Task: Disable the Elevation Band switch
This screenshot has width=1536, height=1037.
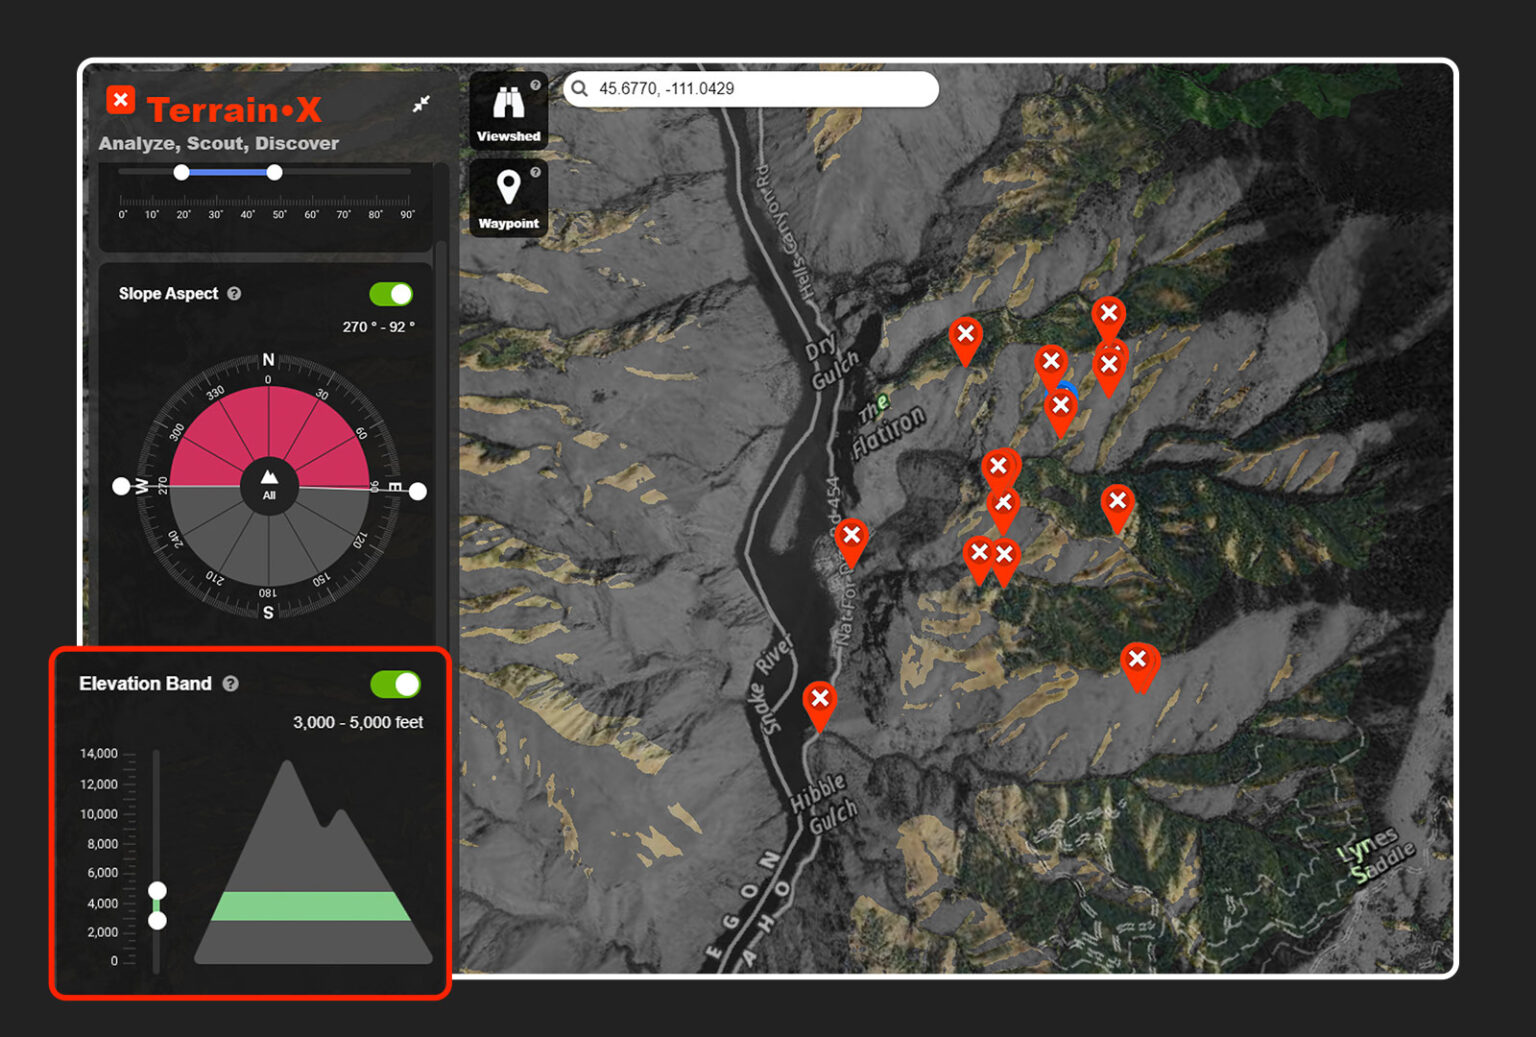Action: [x=395, y=684]
